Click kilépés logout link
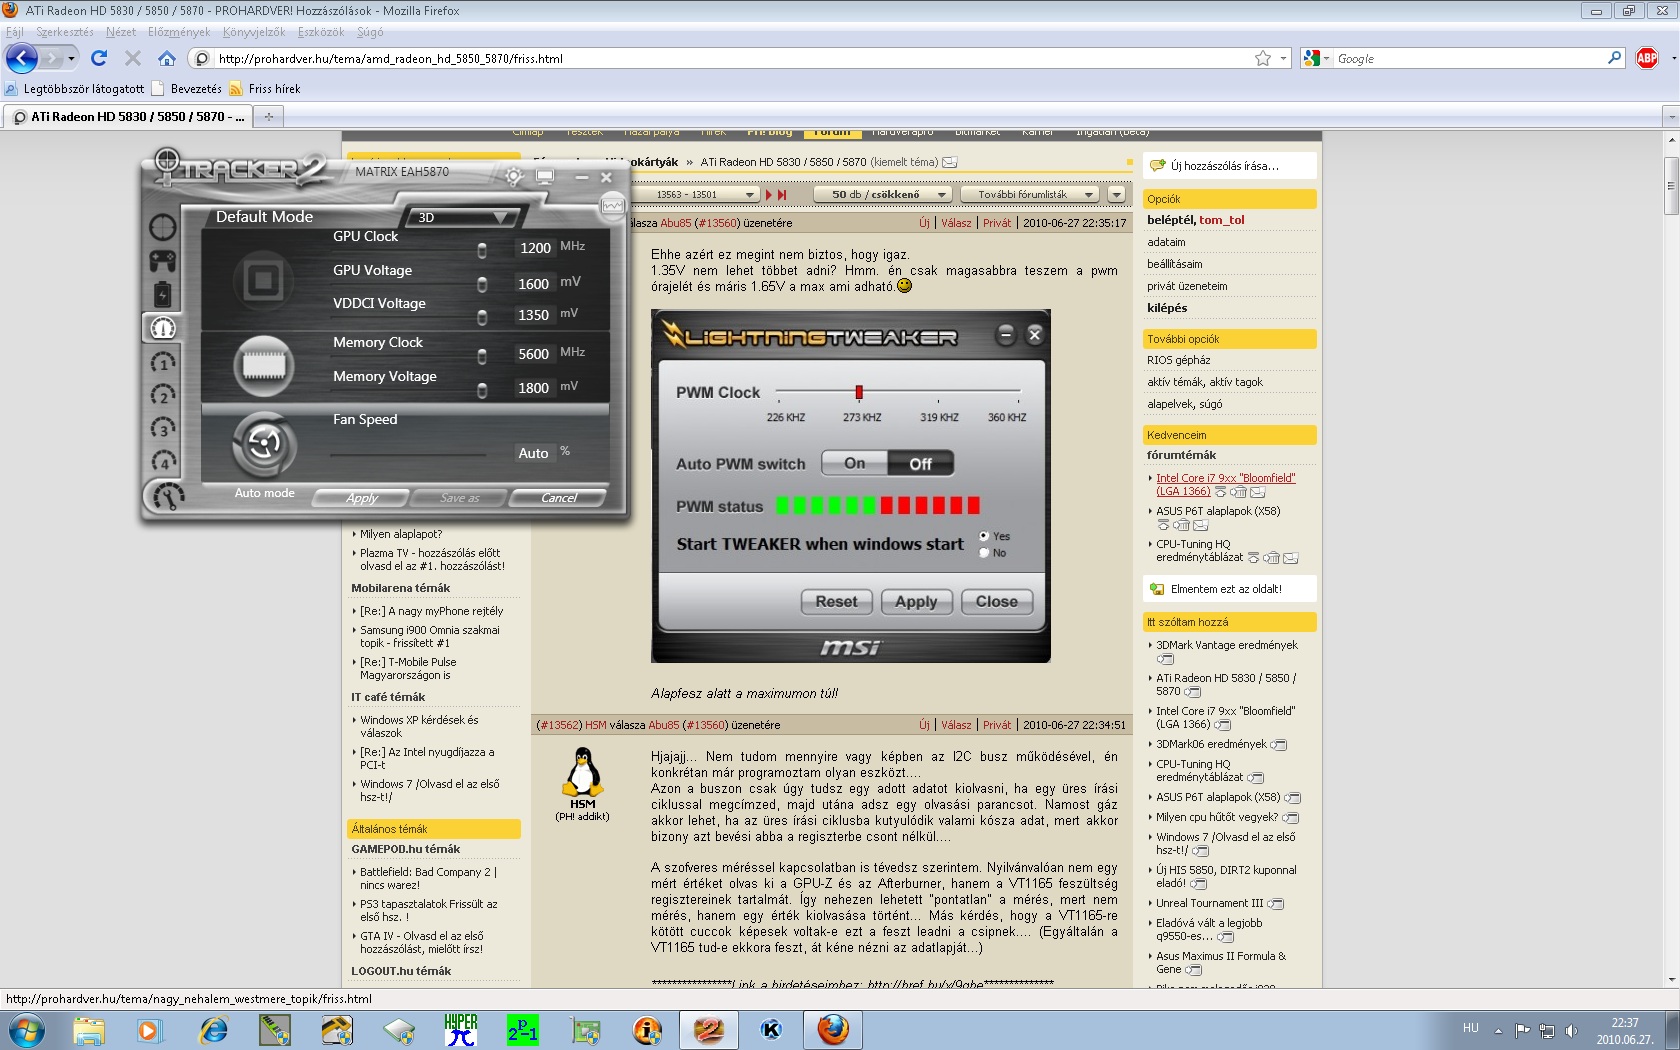The height and width of the screenshot is (1050, 1680). tap(1167, 308)
